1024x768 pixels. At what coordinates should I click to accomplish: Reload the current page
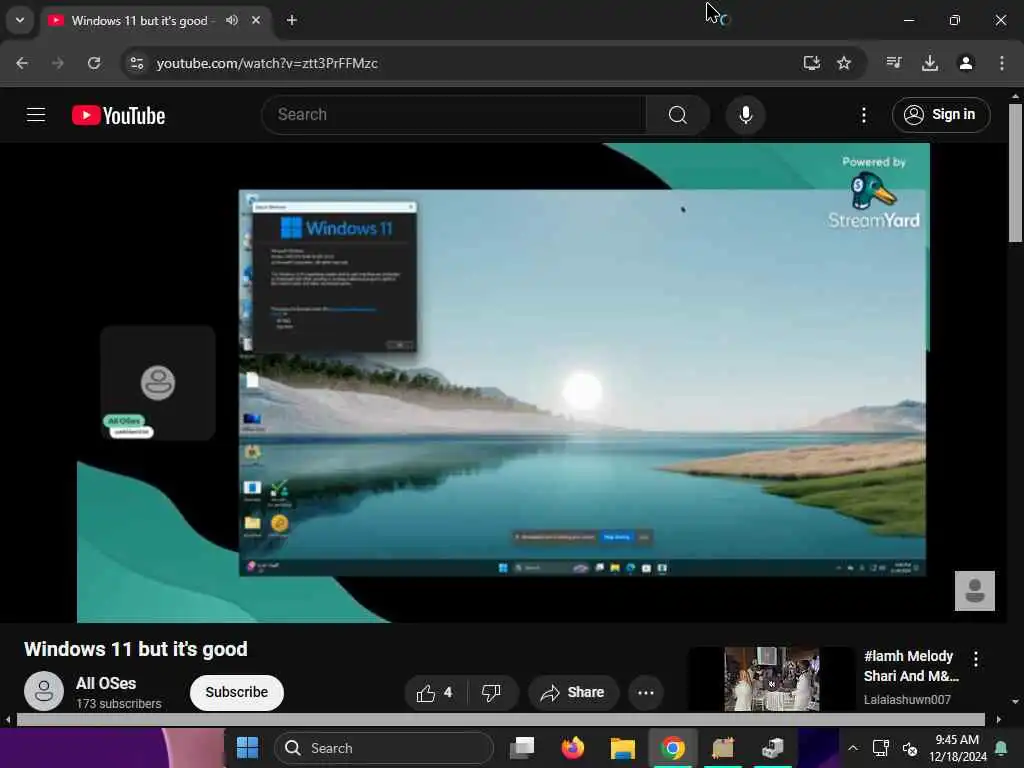pyautogui.click(x=94, y=63)
